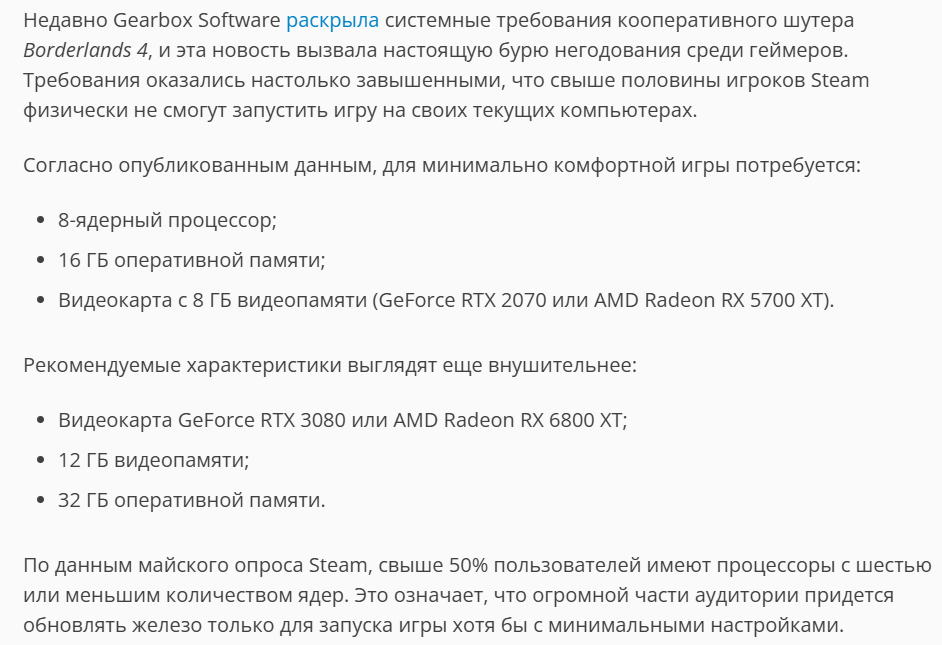942x645 pixels.
Task: Click the "AMD Radeon RX 6800 XT" text
Action: (507, 420)
